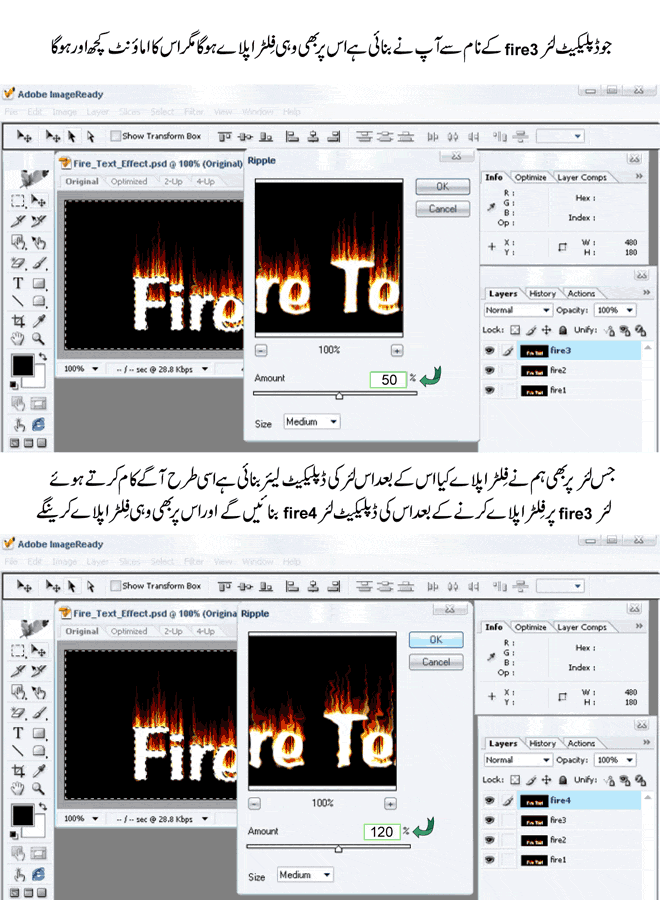This screenshot has height=900, width=660.
Task: Select Rectangular Marquee tool in upper screenshot
Action: [x=18, y=200]
